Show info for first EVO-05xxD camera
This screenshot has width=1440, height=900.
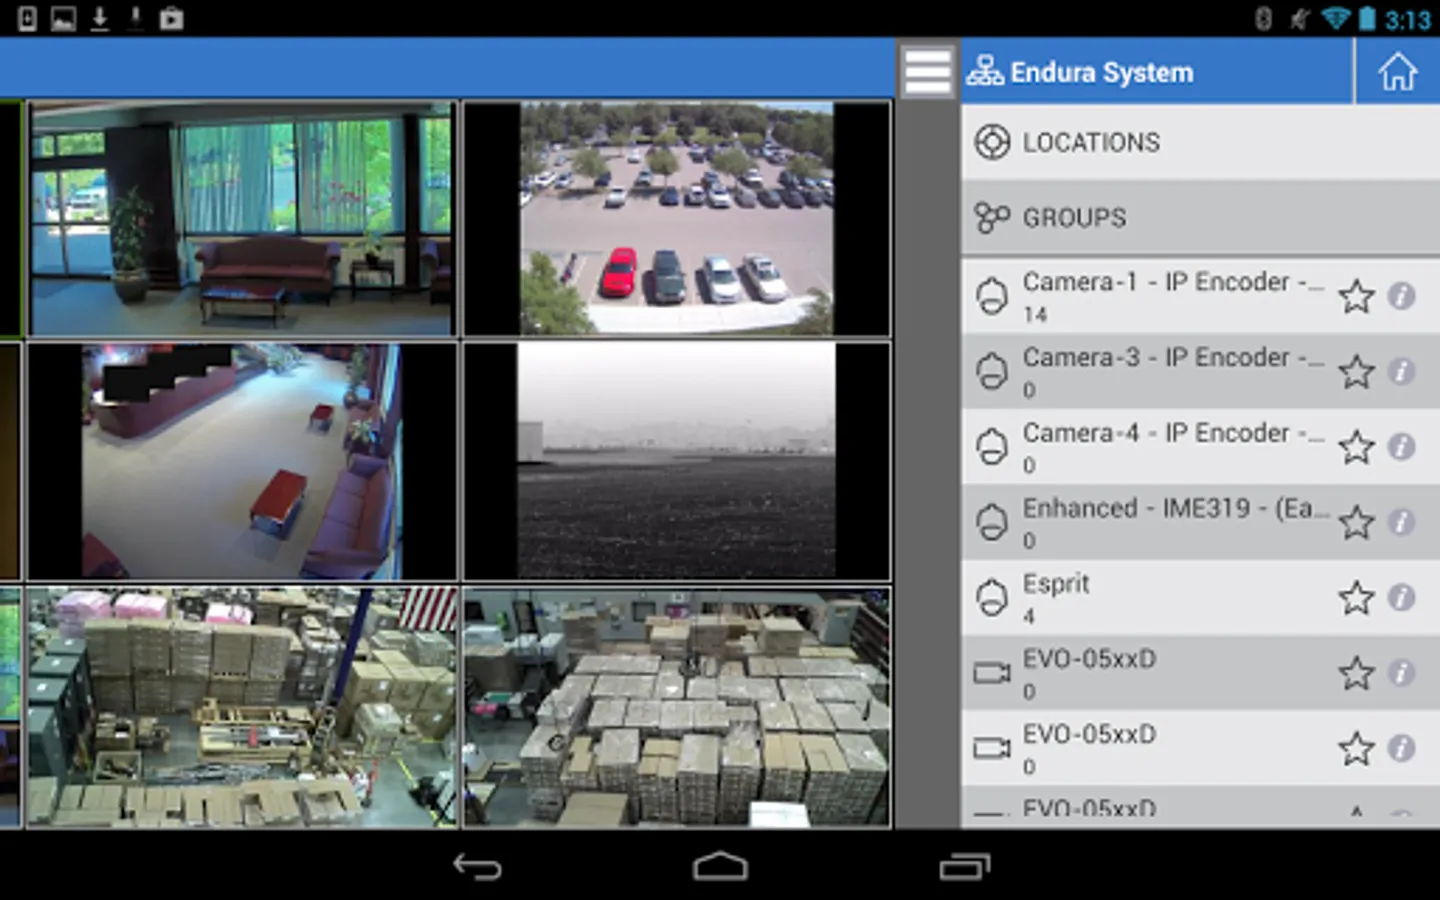[1402, 673]
